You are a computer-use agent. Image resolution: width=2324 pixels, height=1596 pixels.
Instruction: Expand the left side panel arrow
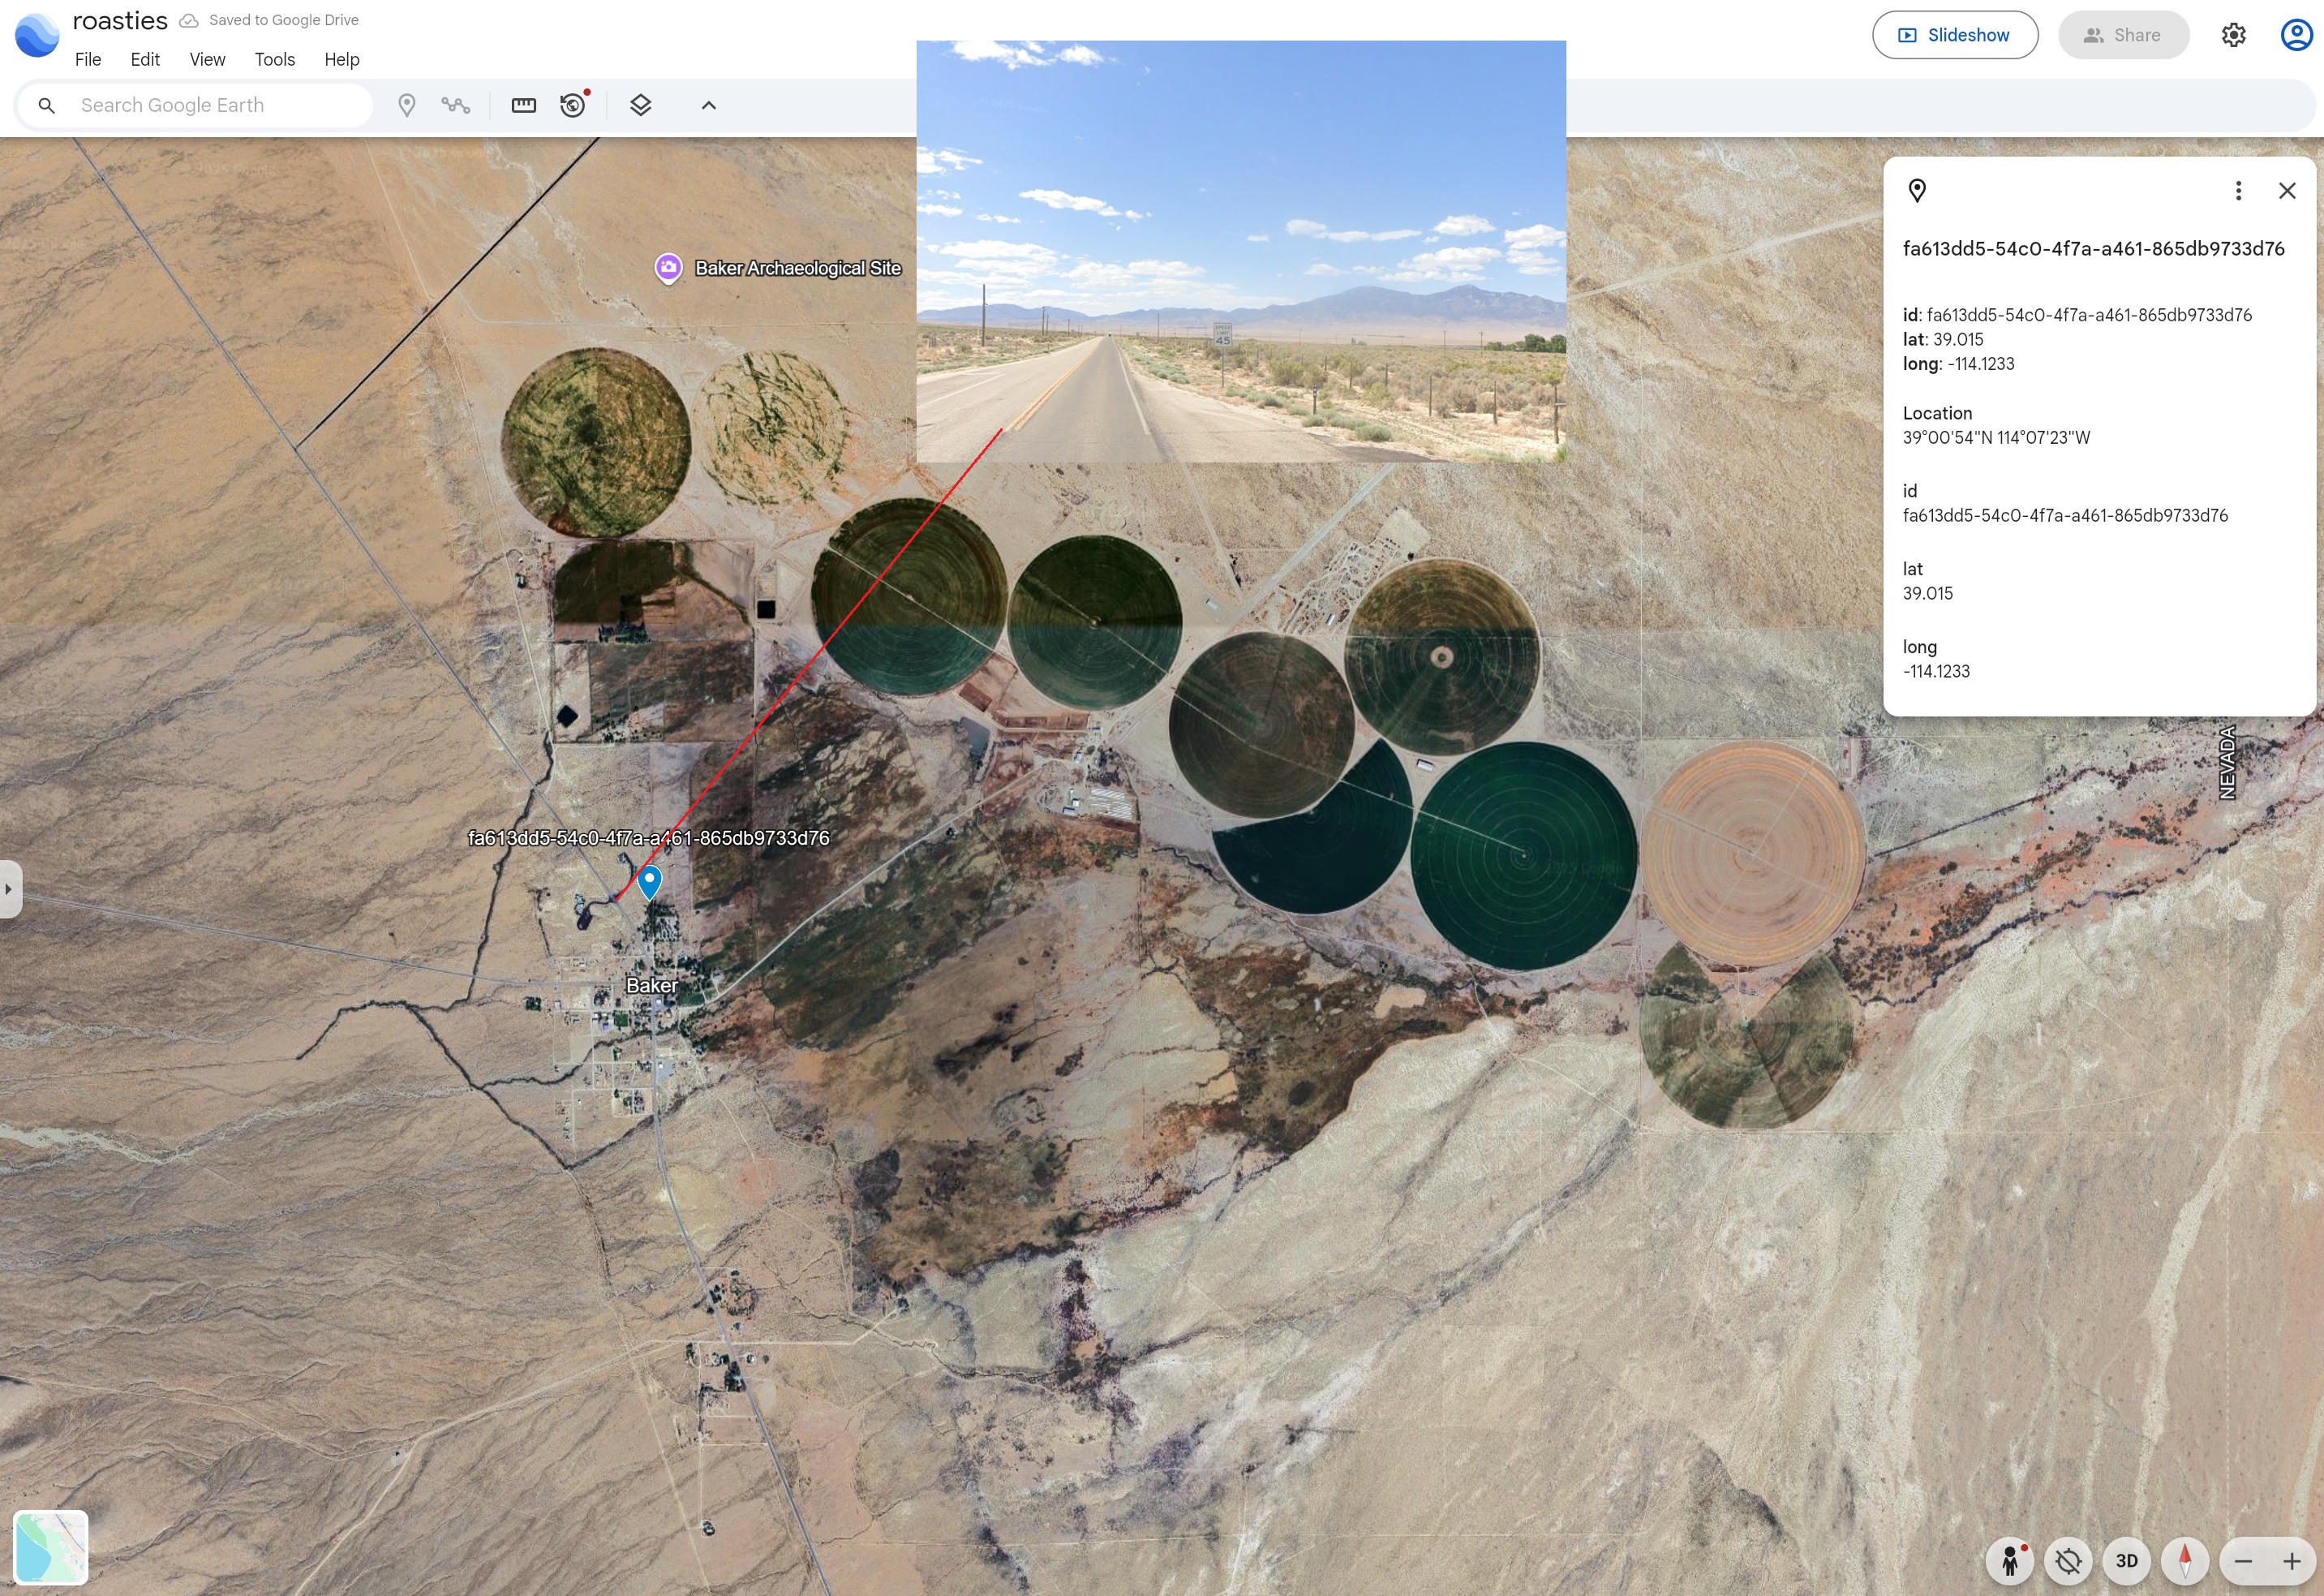(x=9, y=889)
